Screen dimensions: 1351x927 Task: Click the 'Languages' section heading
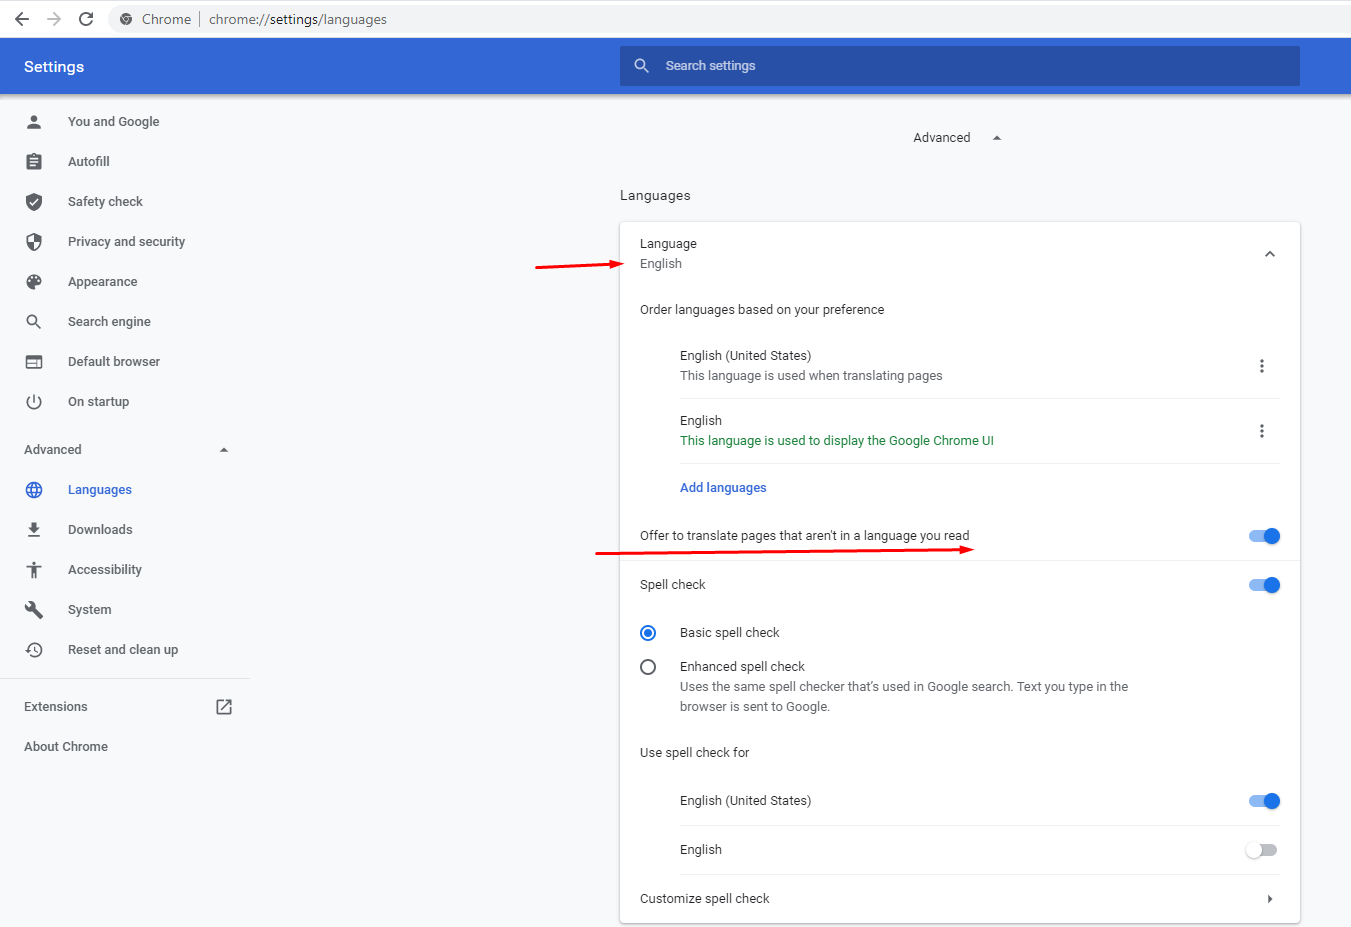point(655,196)
